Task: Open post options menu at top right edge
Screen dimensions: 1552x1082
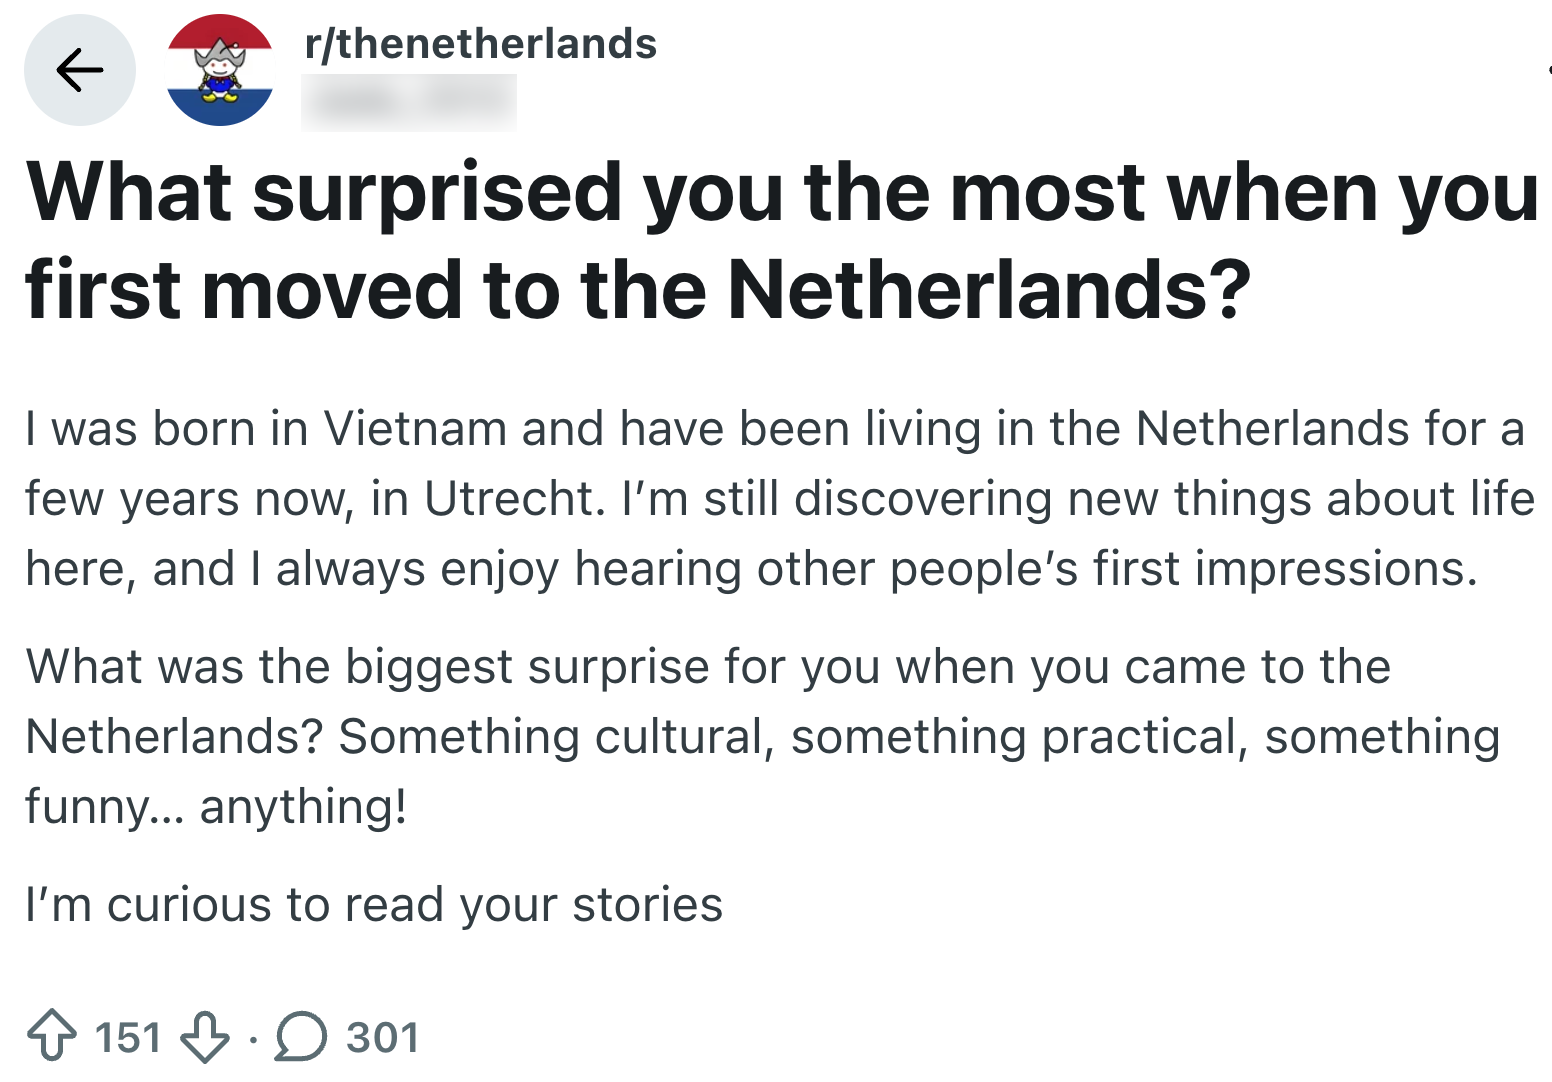Action: (x=1548, y=70)
